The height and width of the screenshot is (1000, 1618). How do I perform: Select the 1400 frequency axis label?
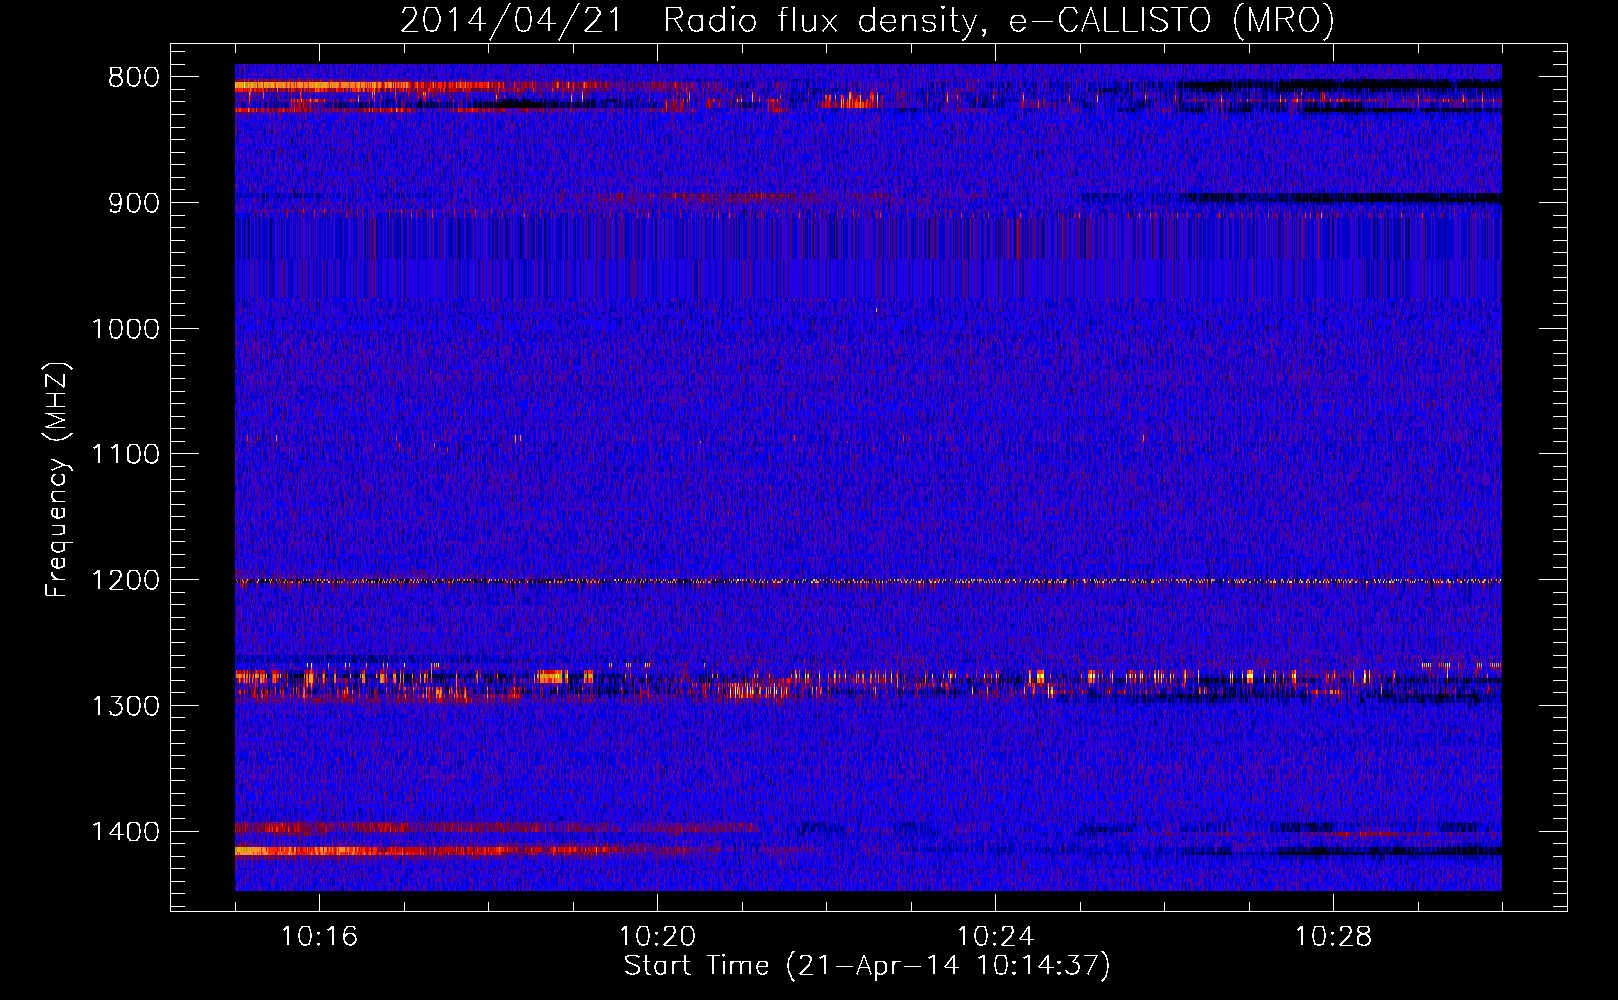126,832
